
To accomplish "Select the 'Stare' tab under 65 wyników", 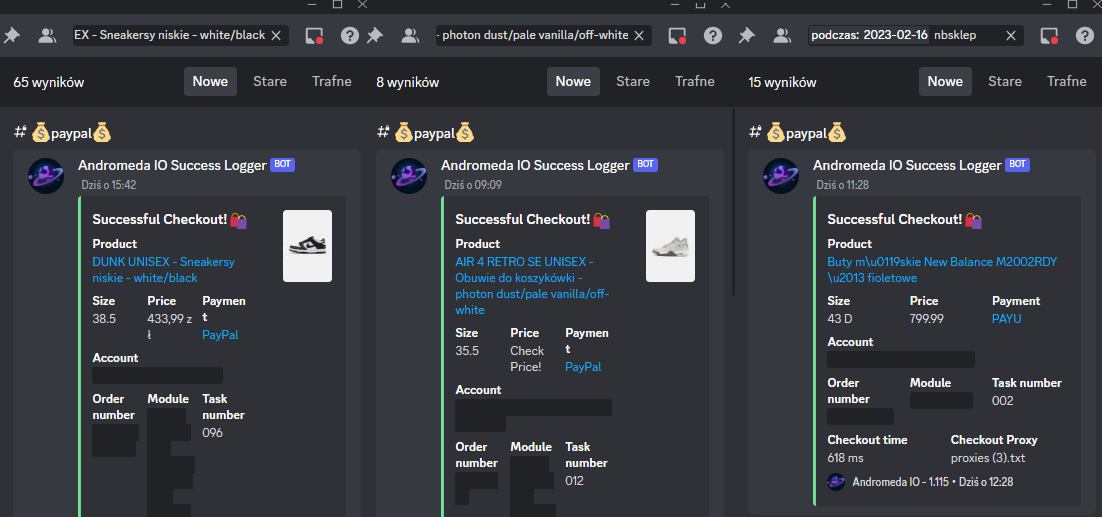I will (x=270, y=81).
